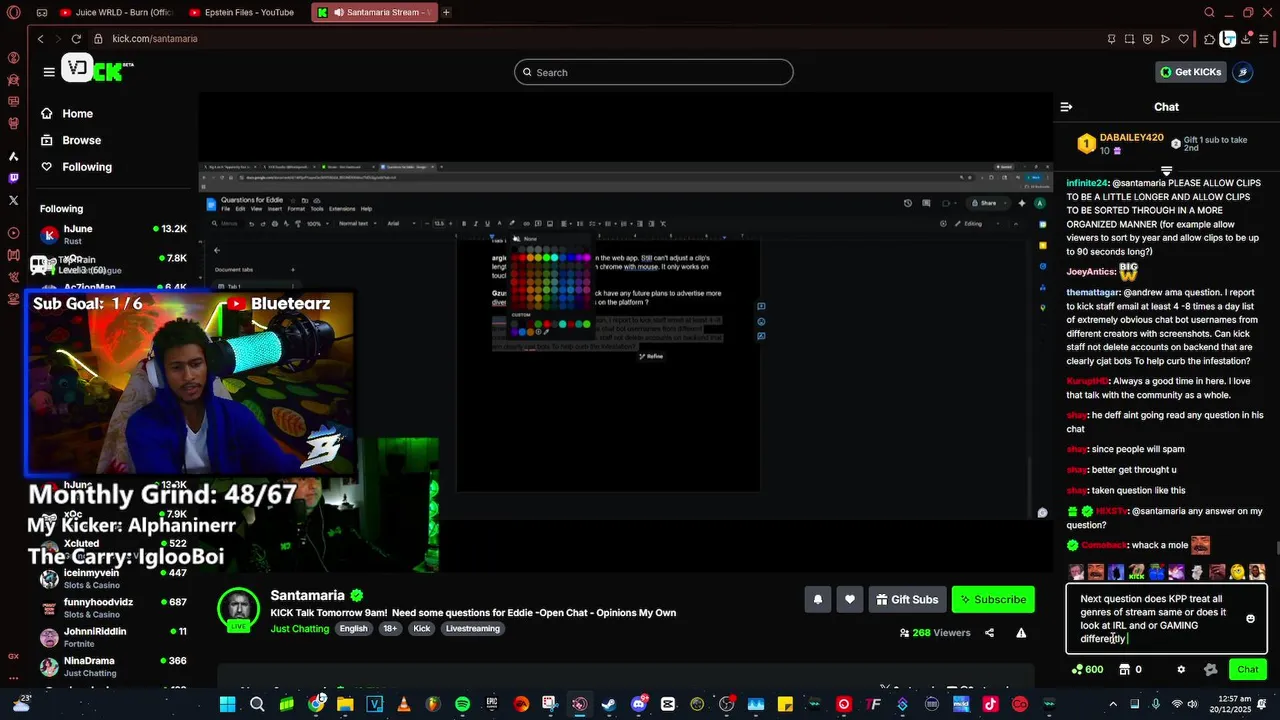Click the chat identity badge icon
Screen dimensions: 1280x720
(1211, 669)
